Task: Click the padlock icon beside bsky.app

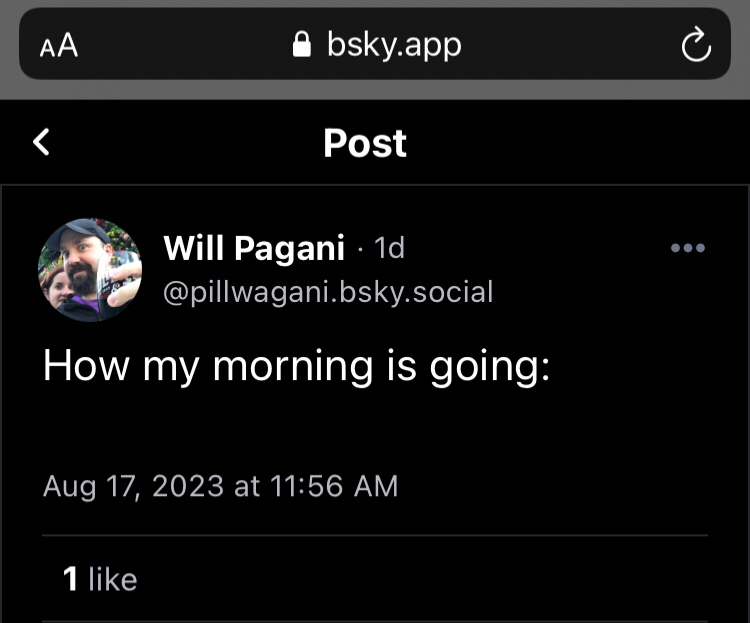Action: (x=301, y=44)
